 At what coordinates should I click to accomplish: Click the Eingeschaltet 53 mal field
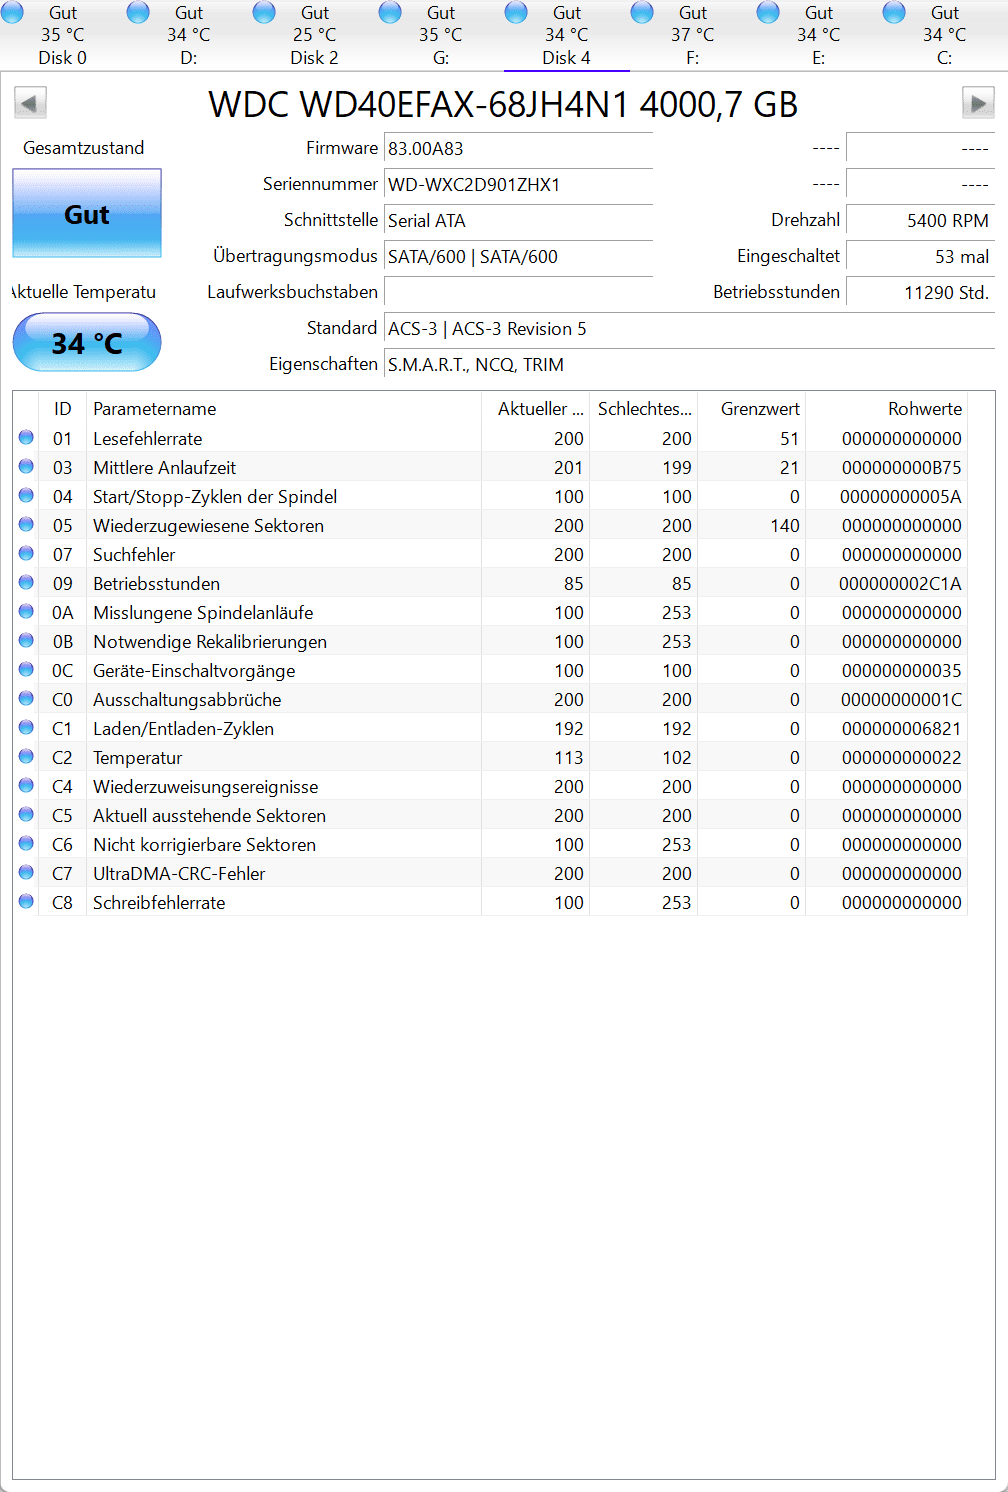point(920,256)
